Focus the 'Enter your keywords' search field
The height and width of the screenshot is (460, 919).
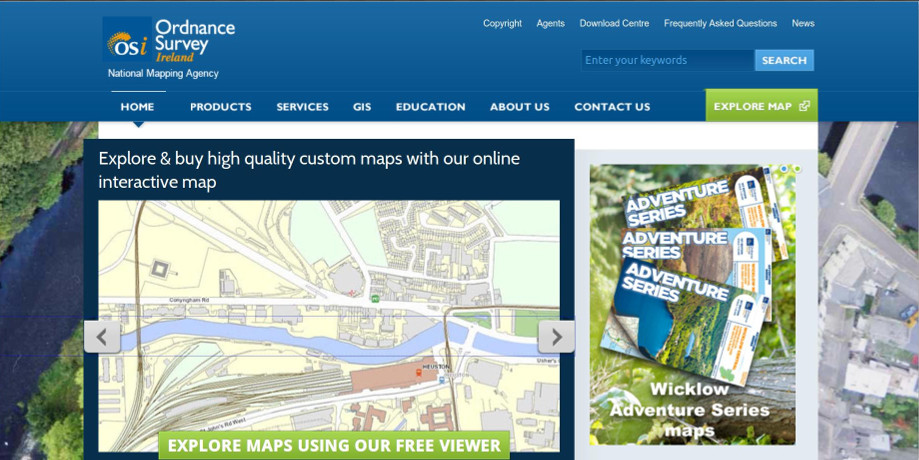[667, 60]
